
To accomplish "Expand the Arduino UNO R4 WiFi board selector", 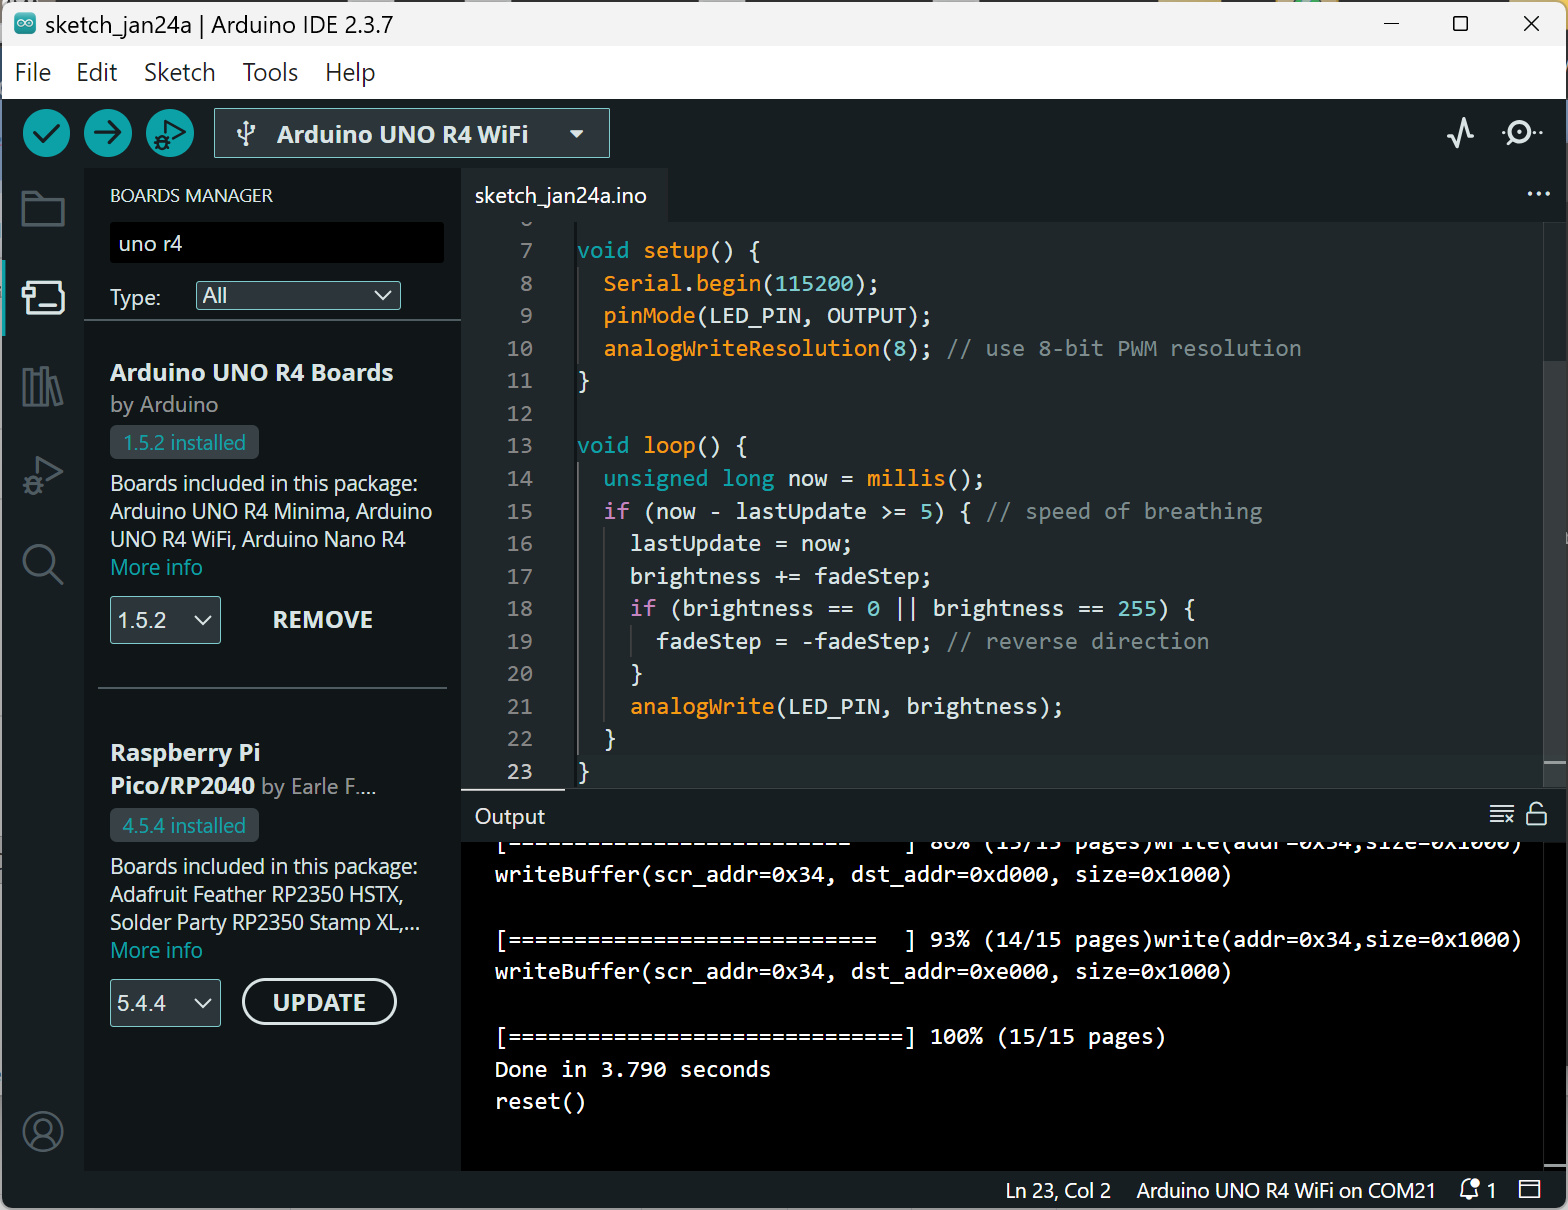I will [411, 133].
